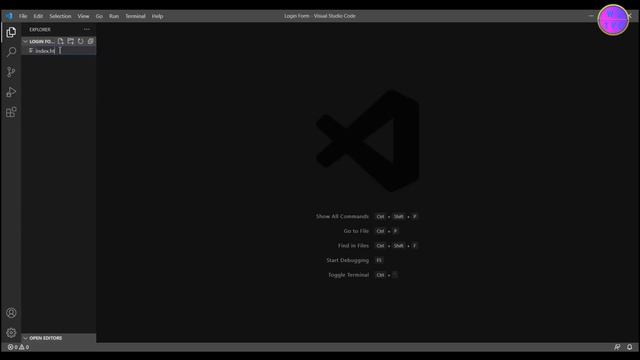Open the Explorer view in activity bar
The width and height of the screenshot is (640, 360).
point(11,32)
